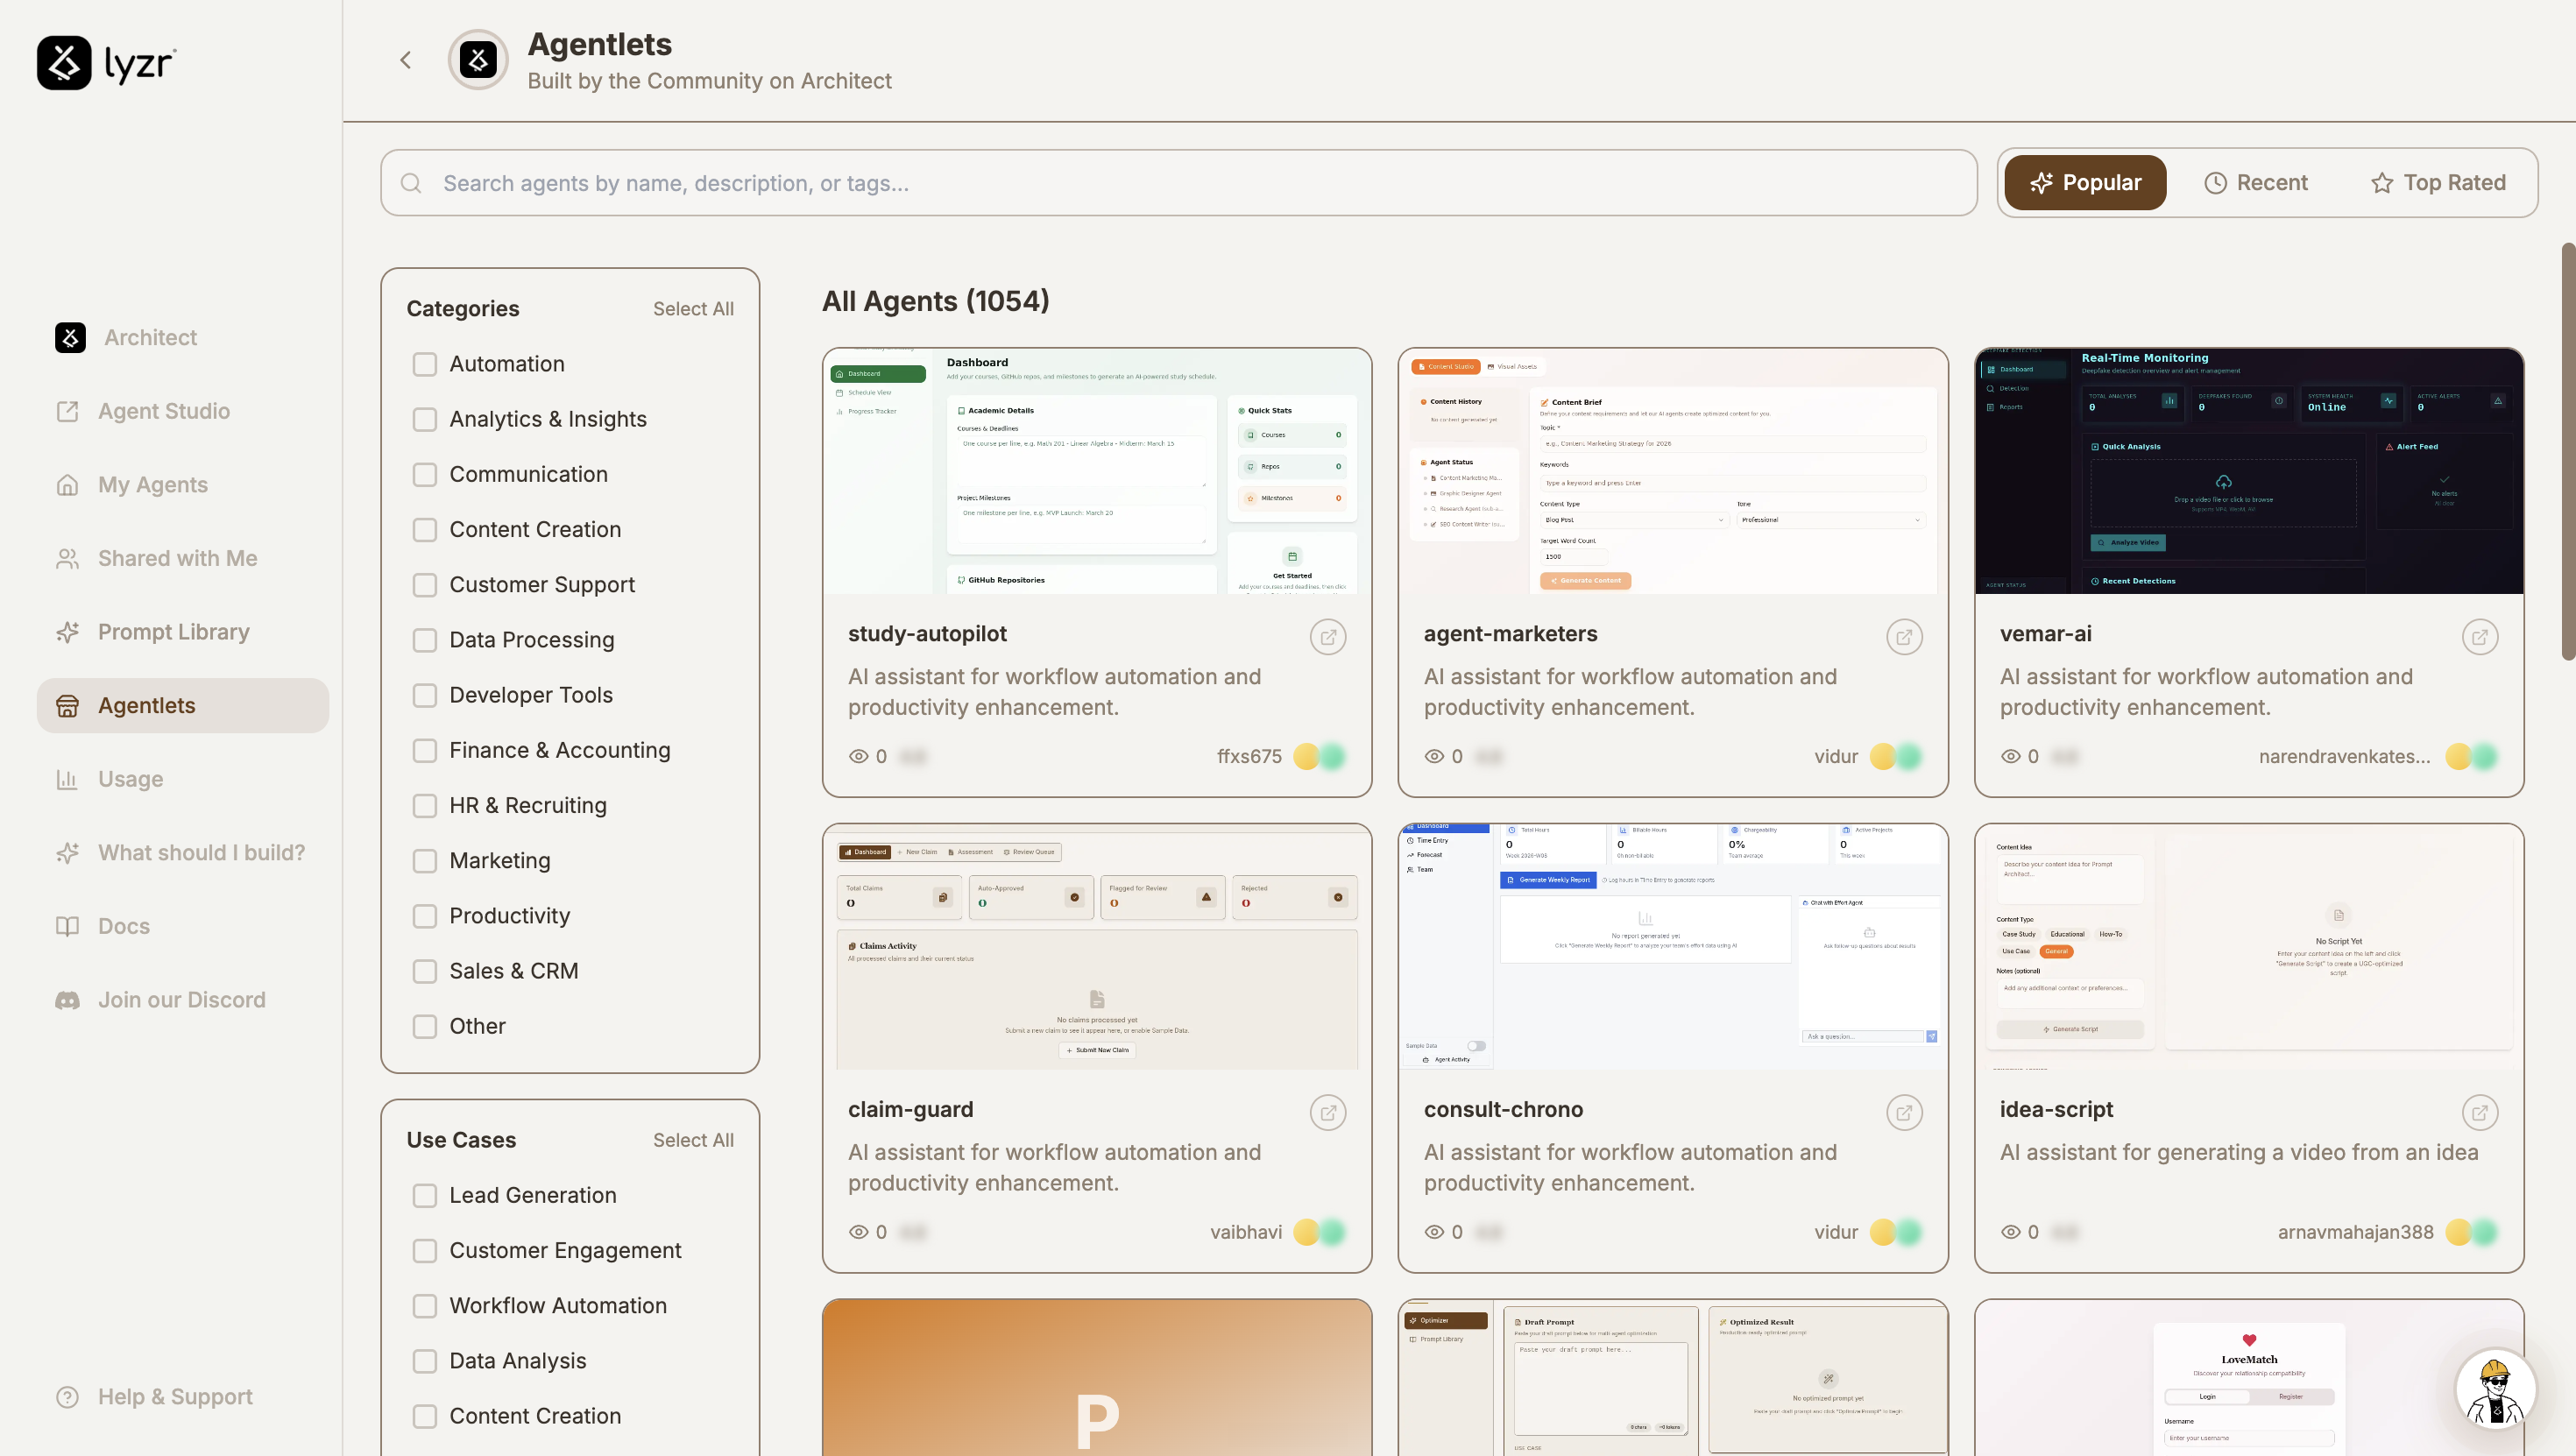
Task: Check the Automation category
Action: 425,364
